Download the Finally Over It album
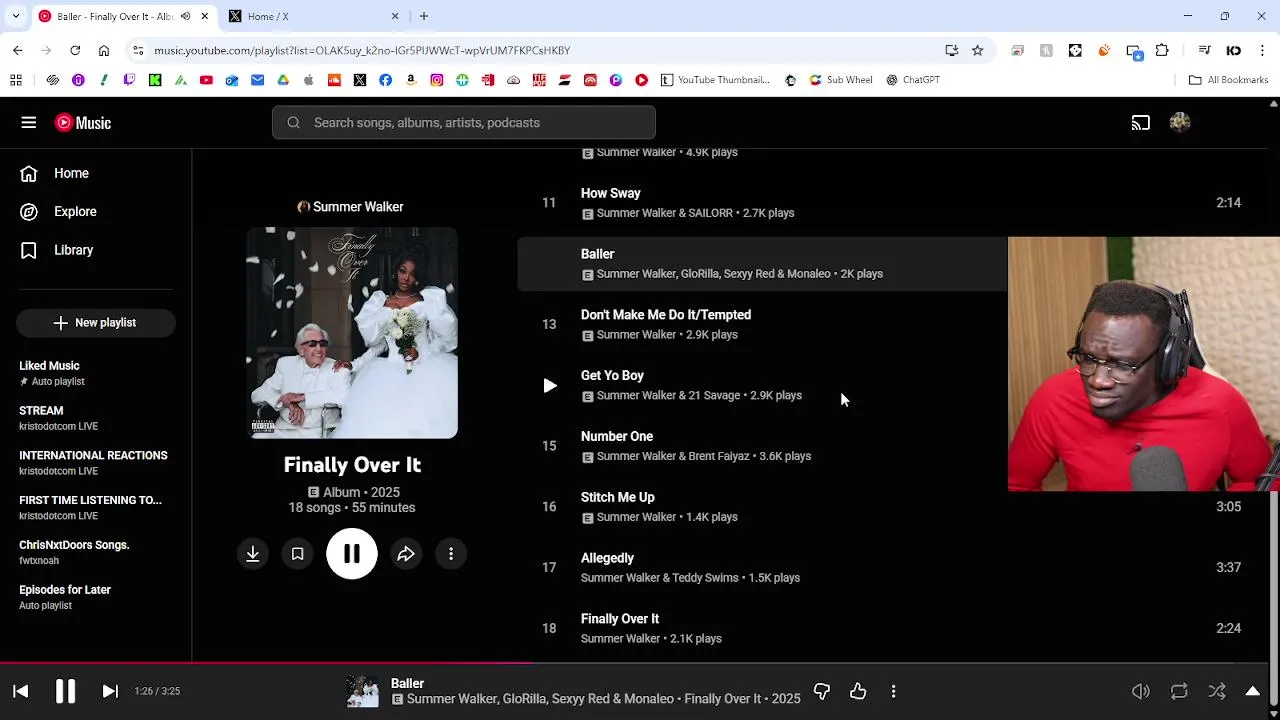The image size is (1280, 720). [253, 554]
